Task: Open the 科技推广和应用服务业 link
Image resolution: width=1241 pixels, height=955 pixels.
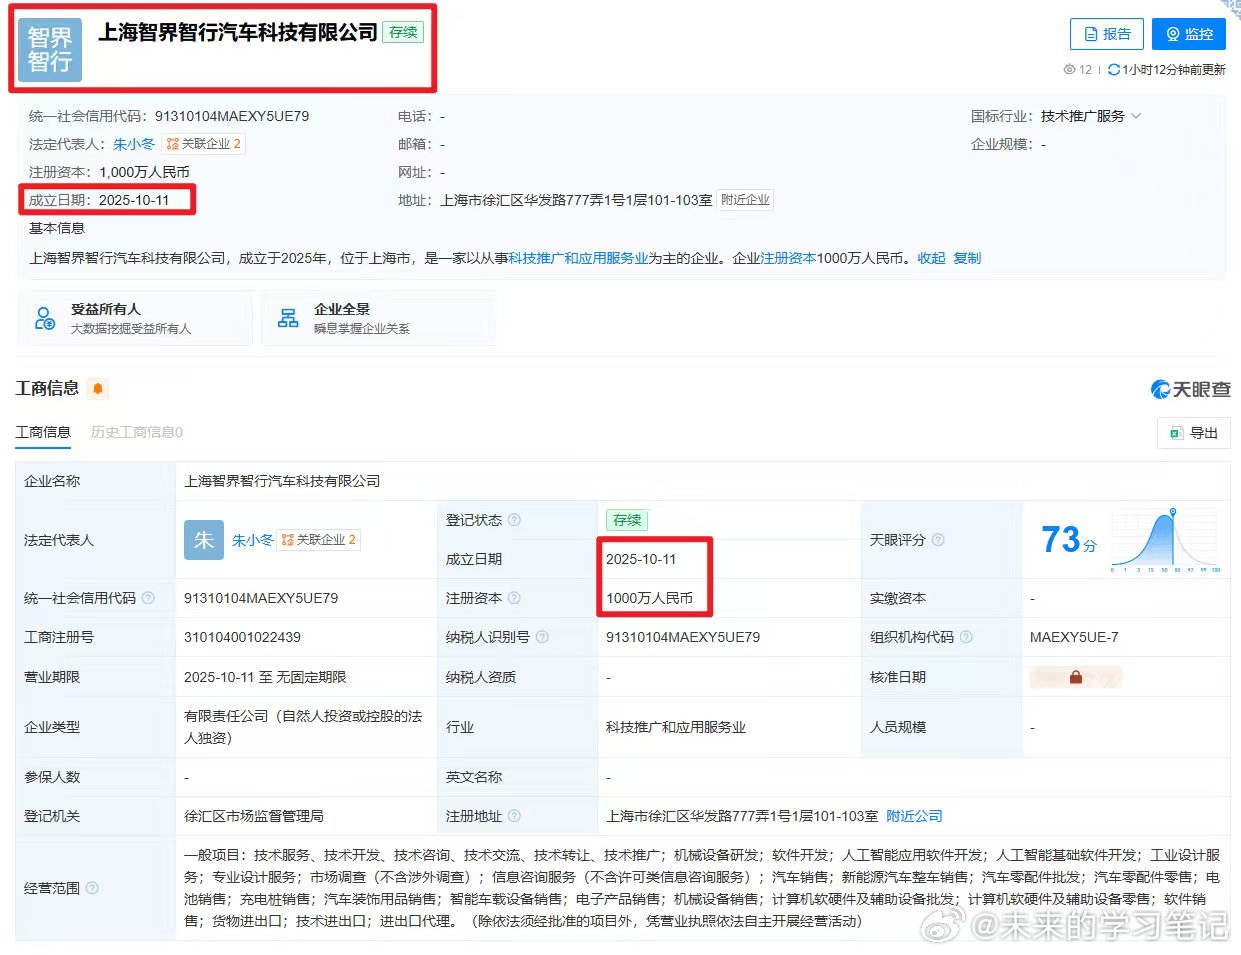Action: (578, 258)
